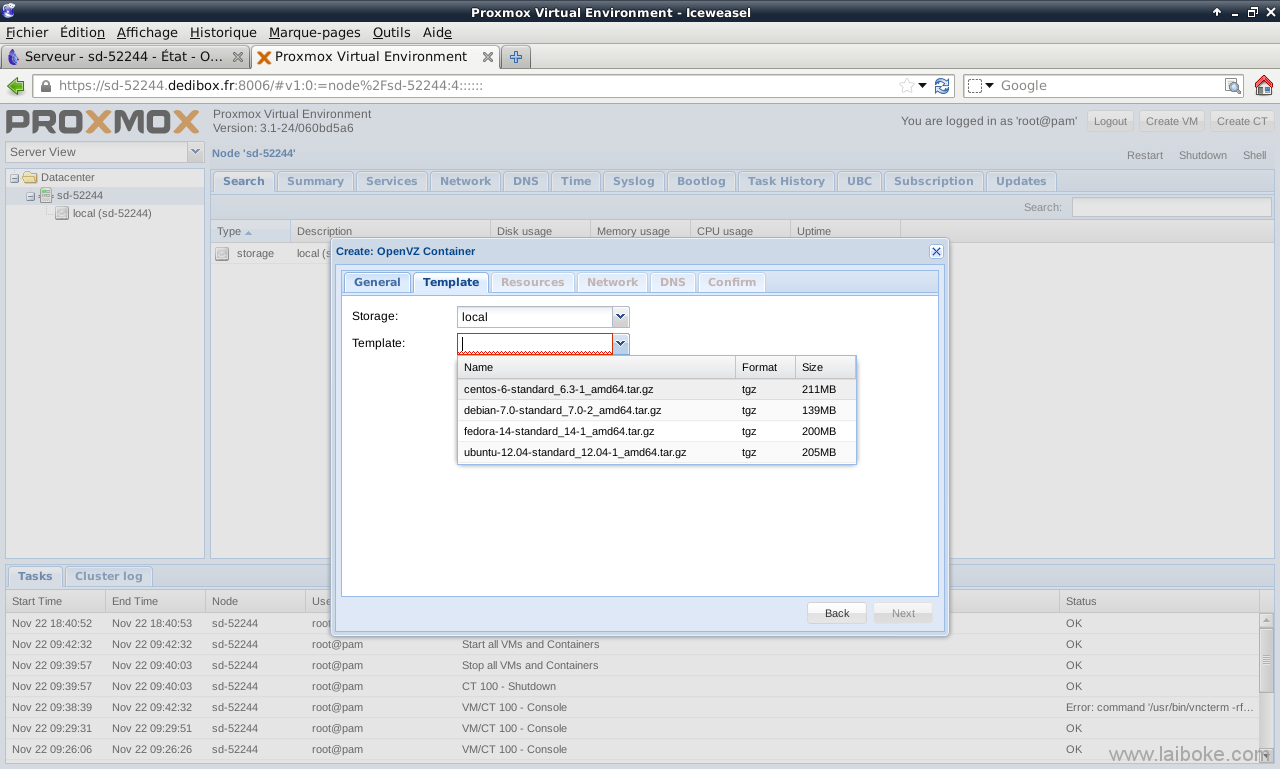Click the Template input field
The width and height of the screenshot is (1280, 769).
(x=535, y=344)
